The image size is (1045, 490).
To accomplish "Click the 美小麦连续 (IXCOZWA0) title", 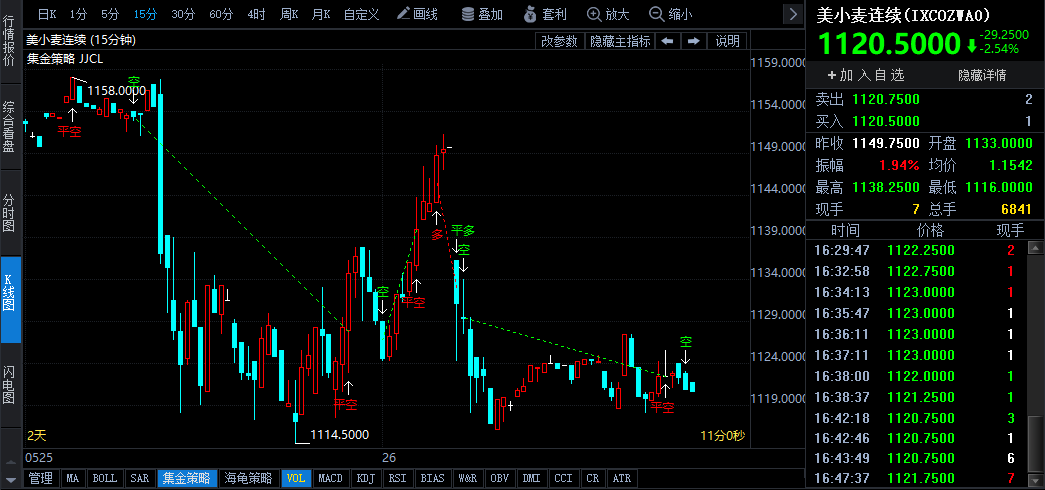I will [902, 16].
